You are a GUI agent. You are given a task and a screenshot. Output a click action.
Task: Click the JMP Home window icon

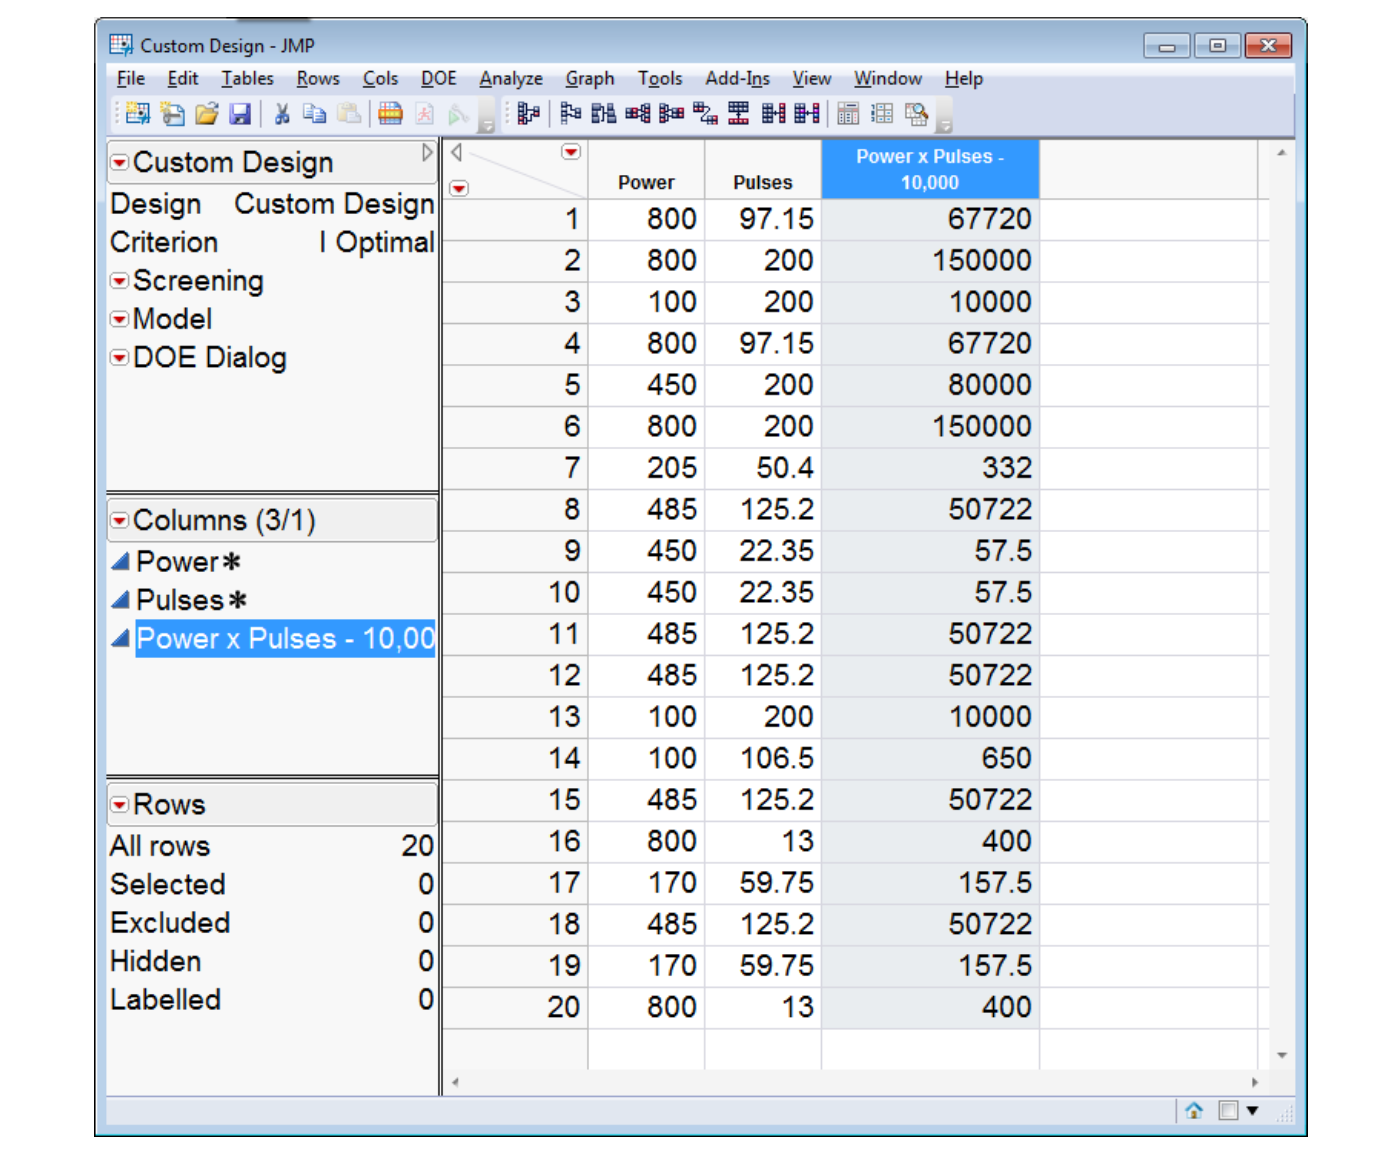pyautogui.click(x=1194, y=1110)
